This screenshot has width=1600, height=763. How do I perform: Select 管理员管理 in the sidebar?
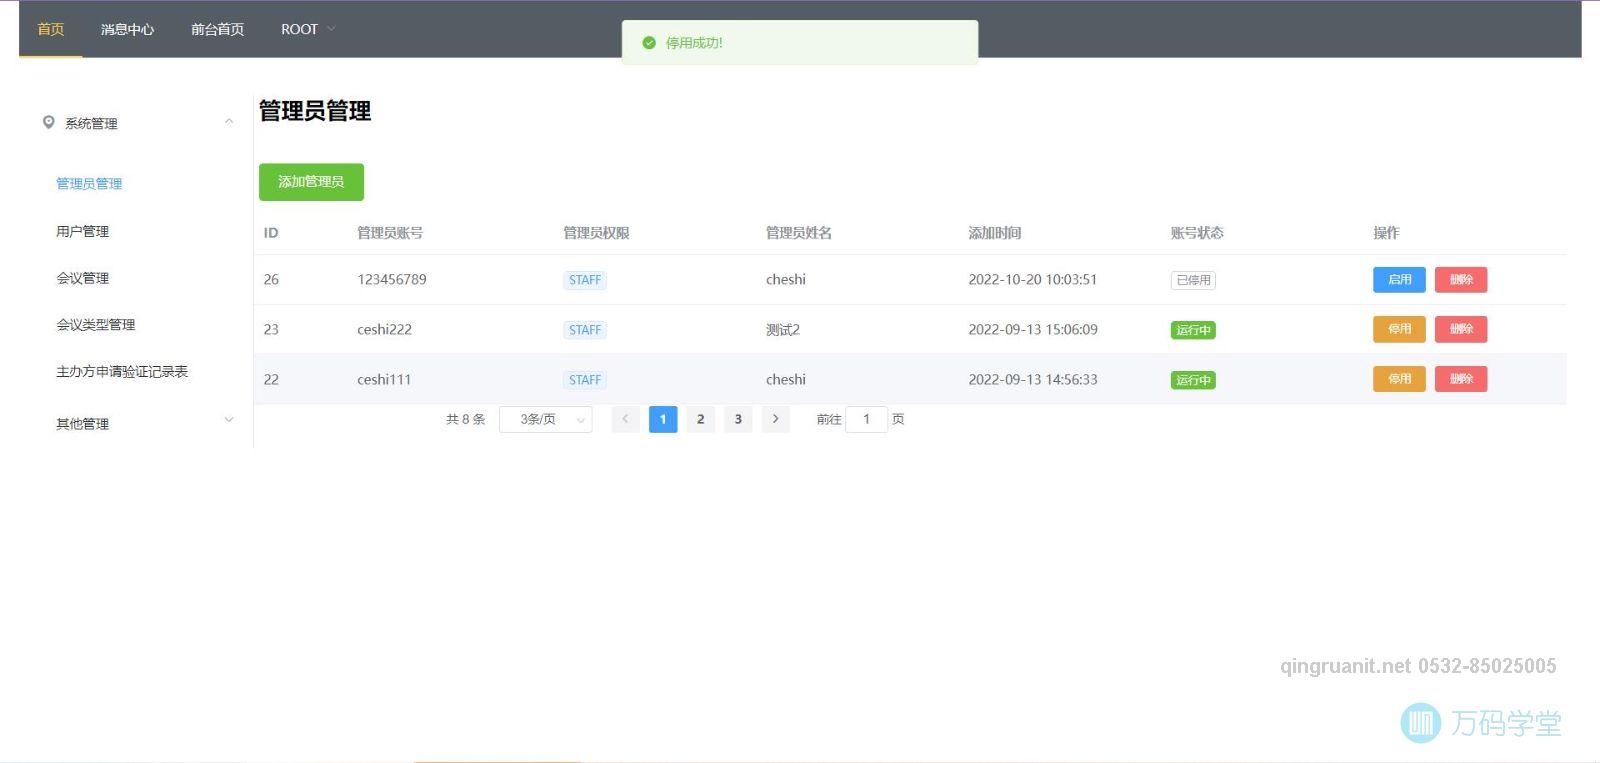pyautogui.click(x=89, y=183)
